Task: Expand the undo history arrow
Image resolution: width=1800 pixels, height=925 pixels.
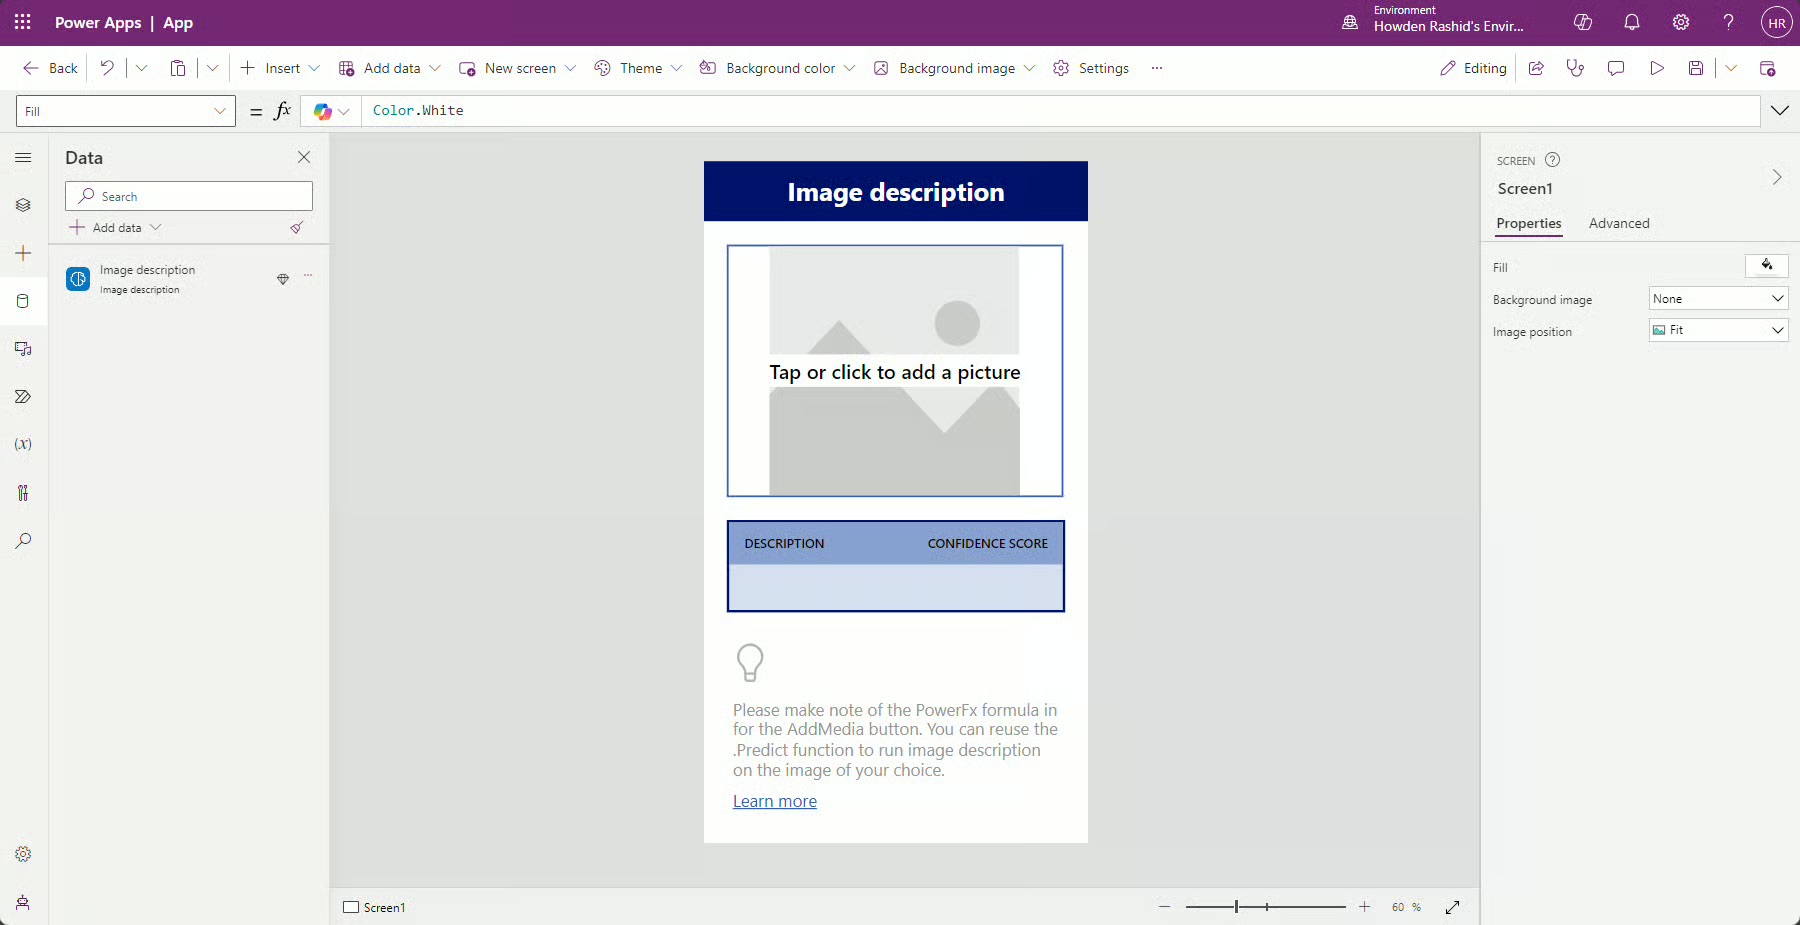Action: [141, 68]
